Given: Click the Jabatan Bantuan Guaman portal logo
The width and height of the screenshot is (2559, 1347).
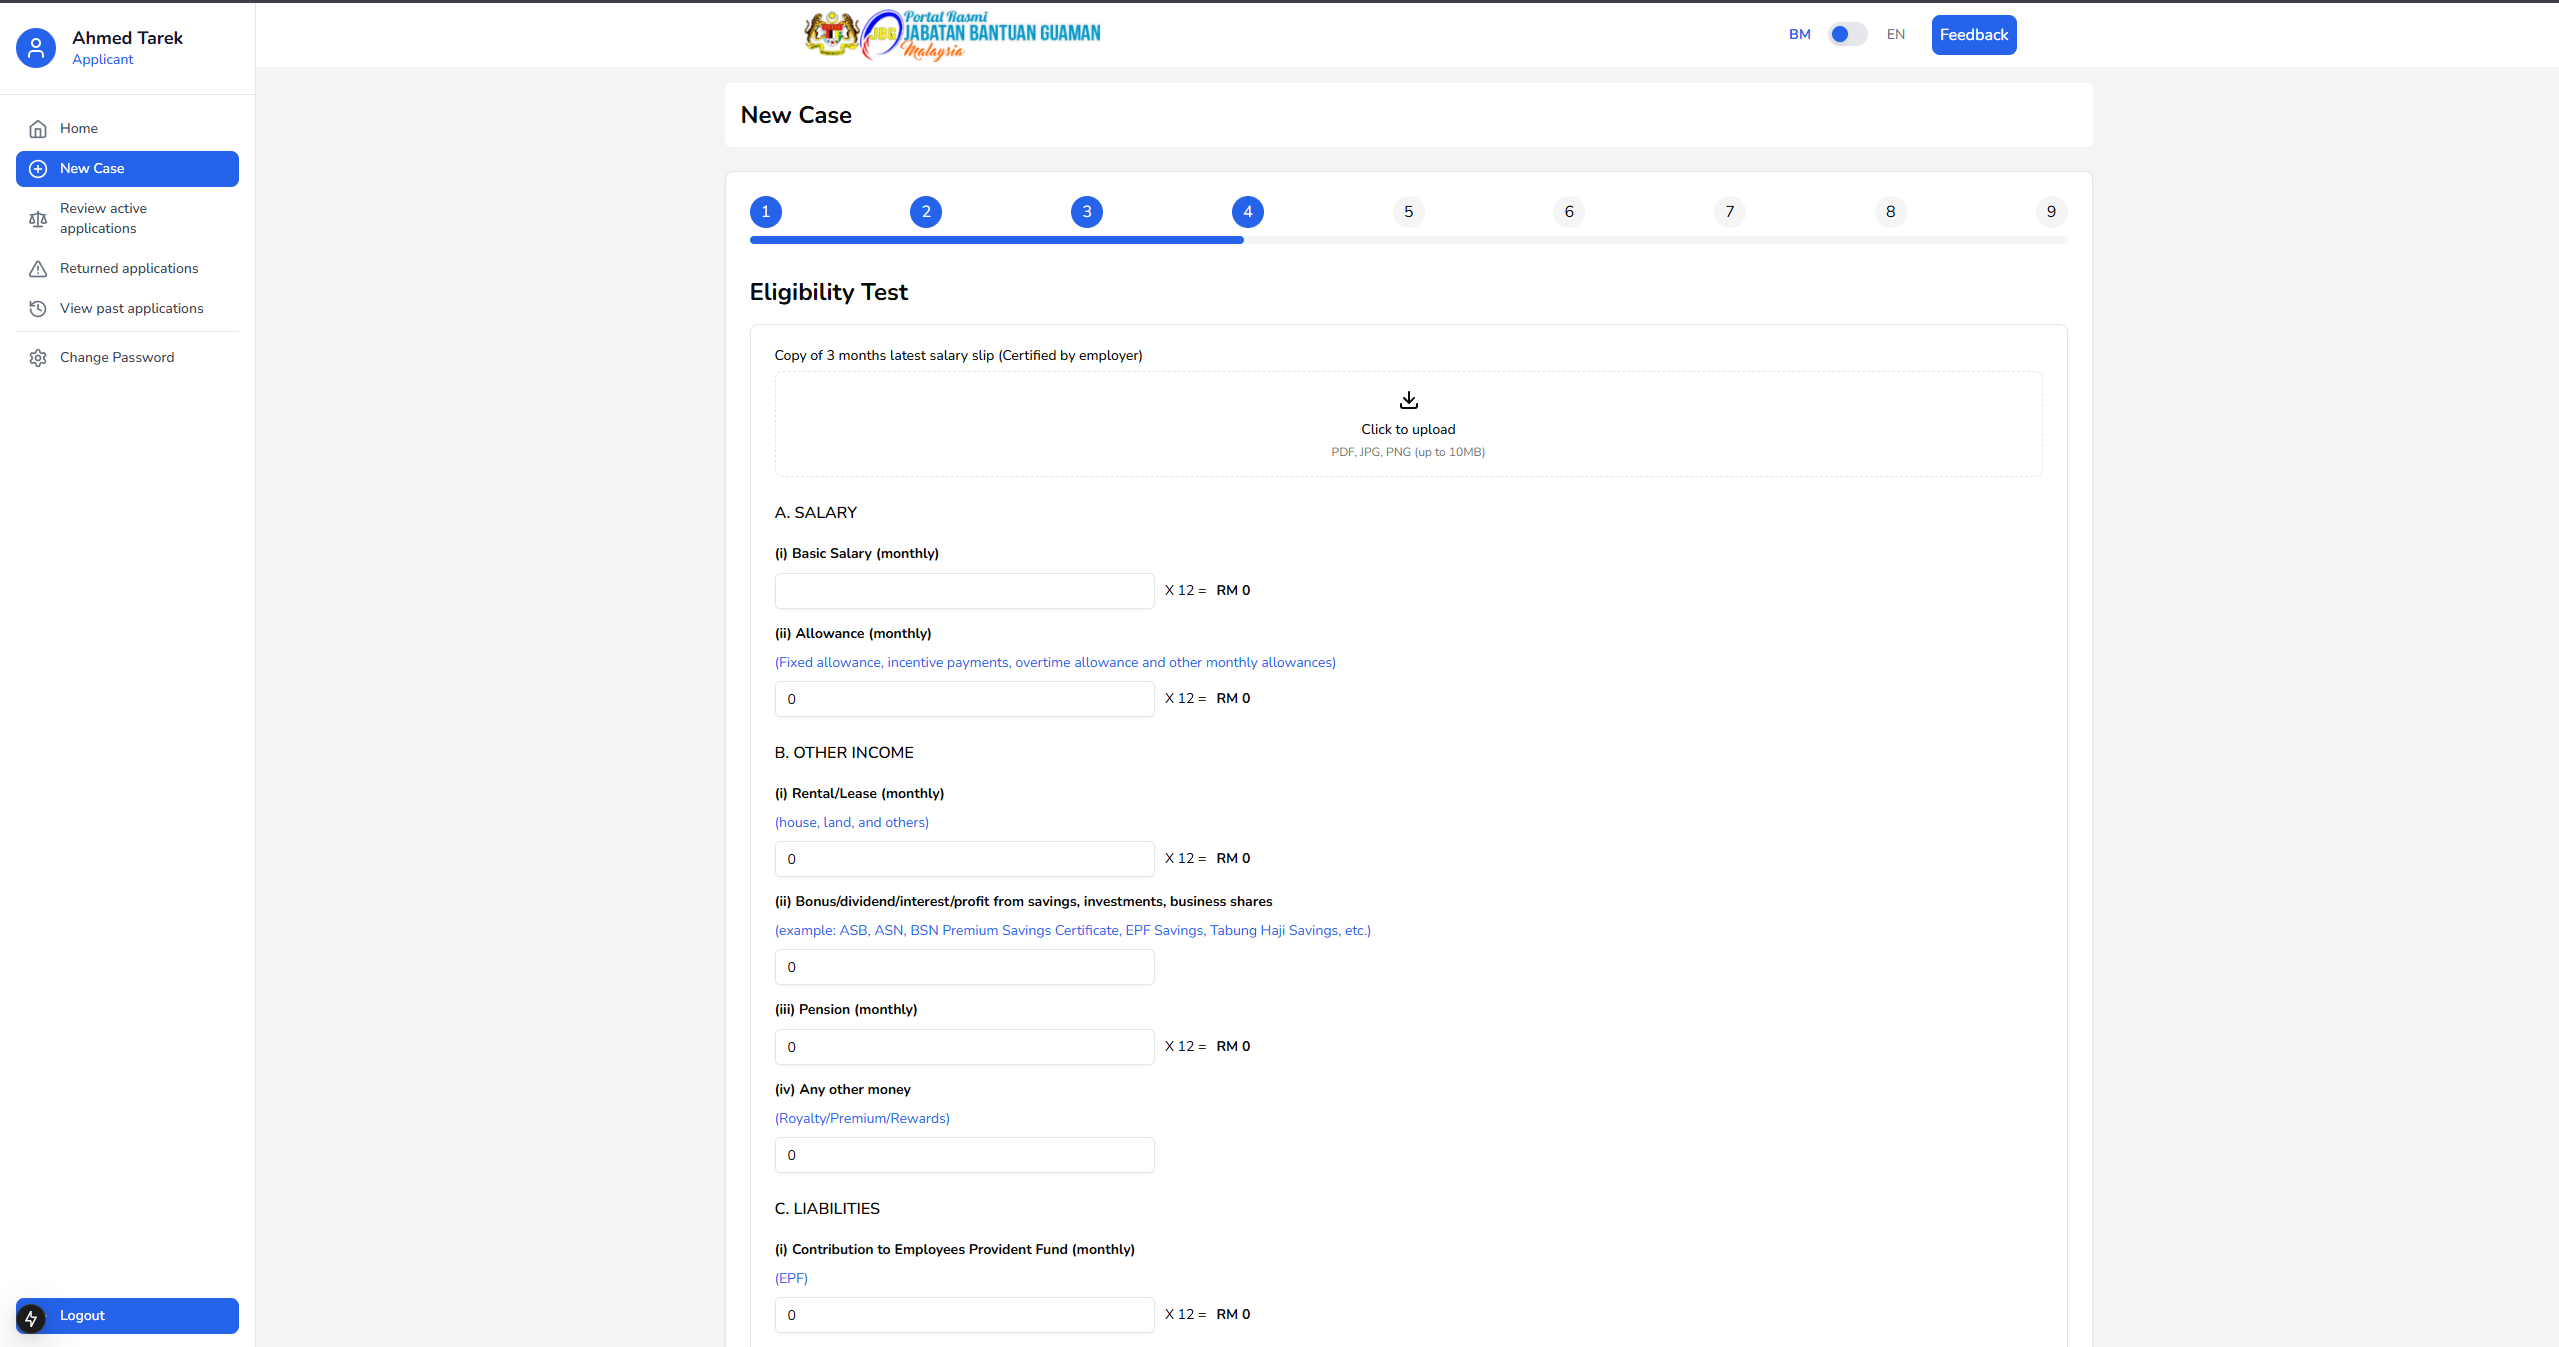Looking at the screenshot, I should [x=952, y=35].
